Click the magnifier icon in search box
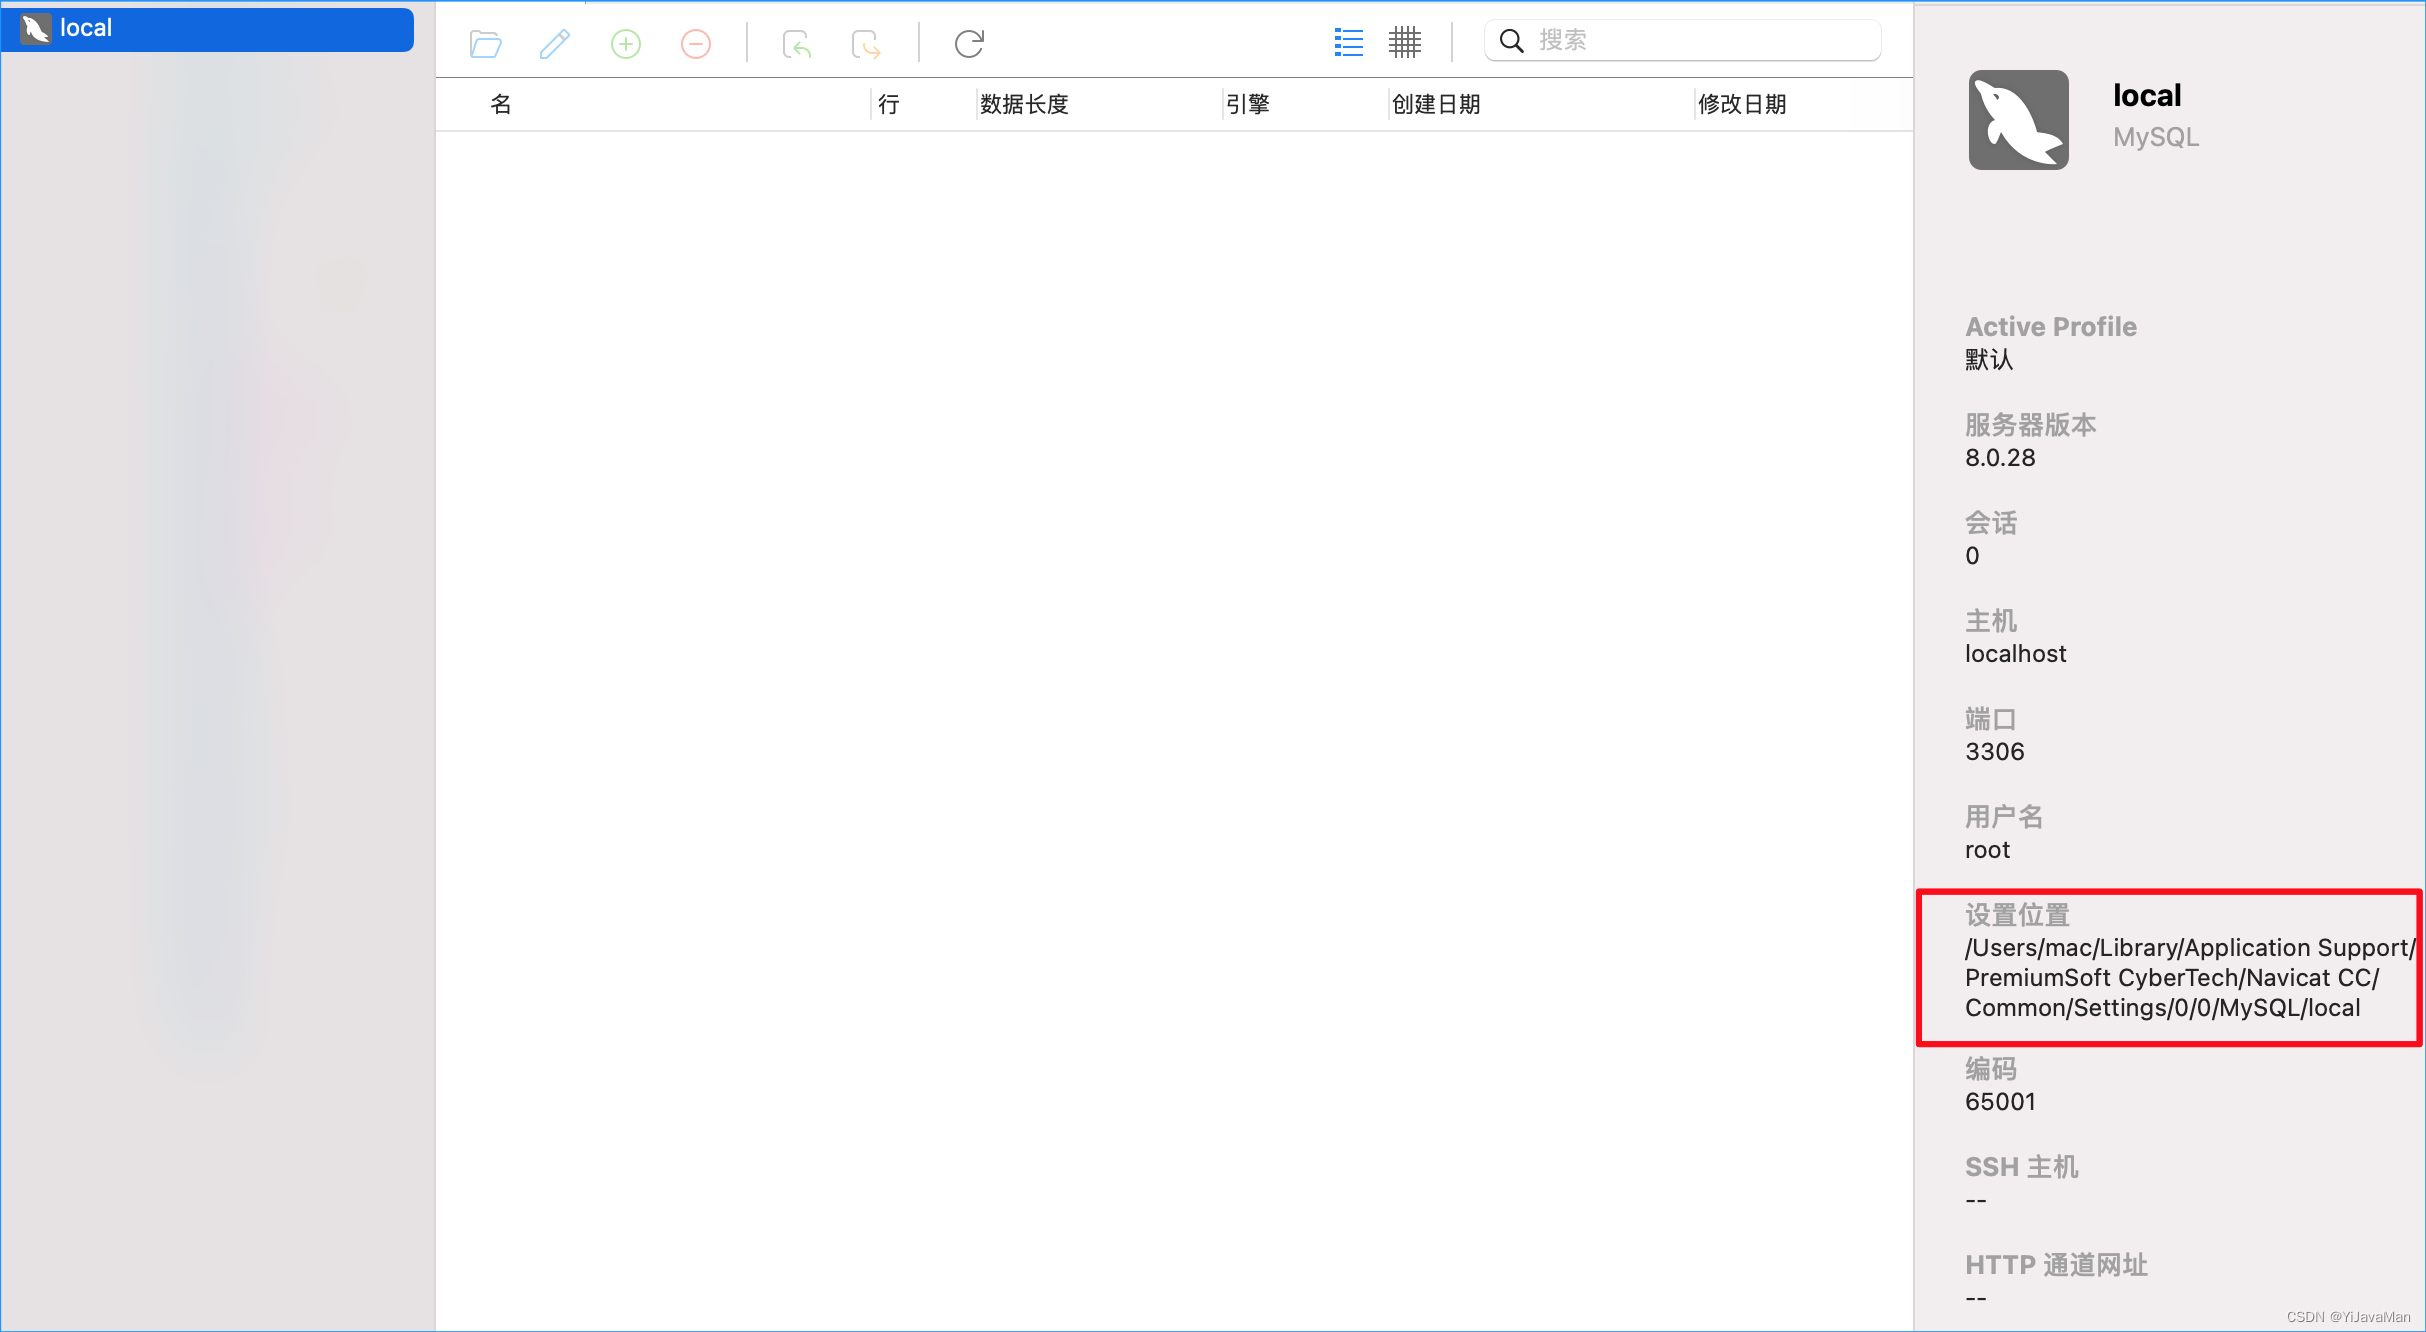Viewport: 2426px width, 1332px height. pyautogui.click(x=1511, y=40)
